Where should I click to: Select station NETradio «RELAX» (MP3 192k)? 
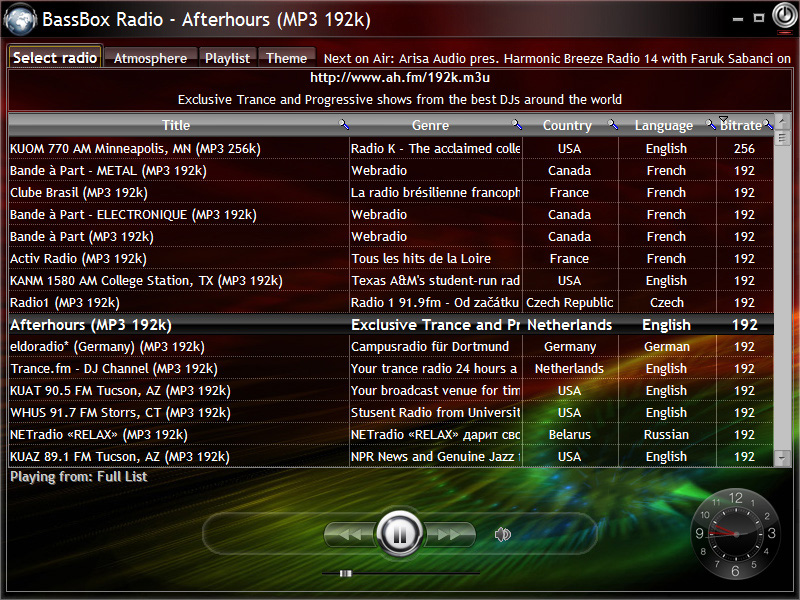(98, 434)
